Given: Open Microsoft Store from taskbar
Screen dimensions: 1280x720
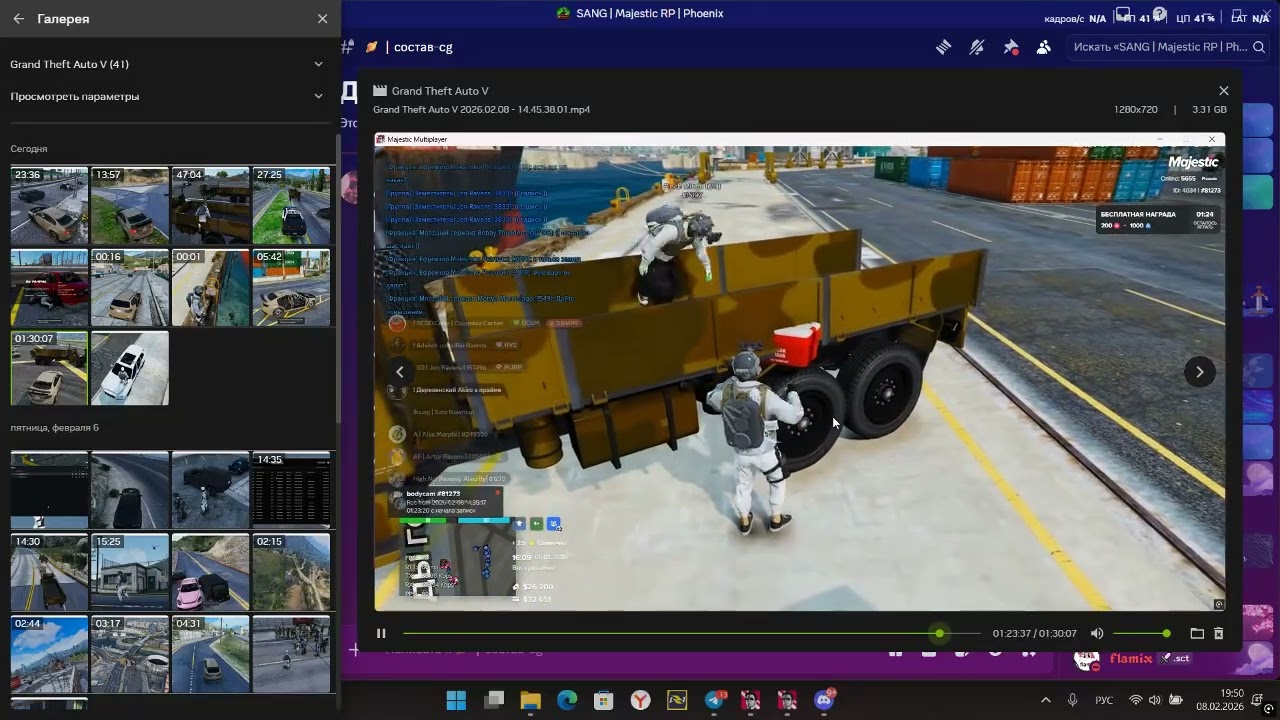Looking at the screenshot, I should coord(603,700).
